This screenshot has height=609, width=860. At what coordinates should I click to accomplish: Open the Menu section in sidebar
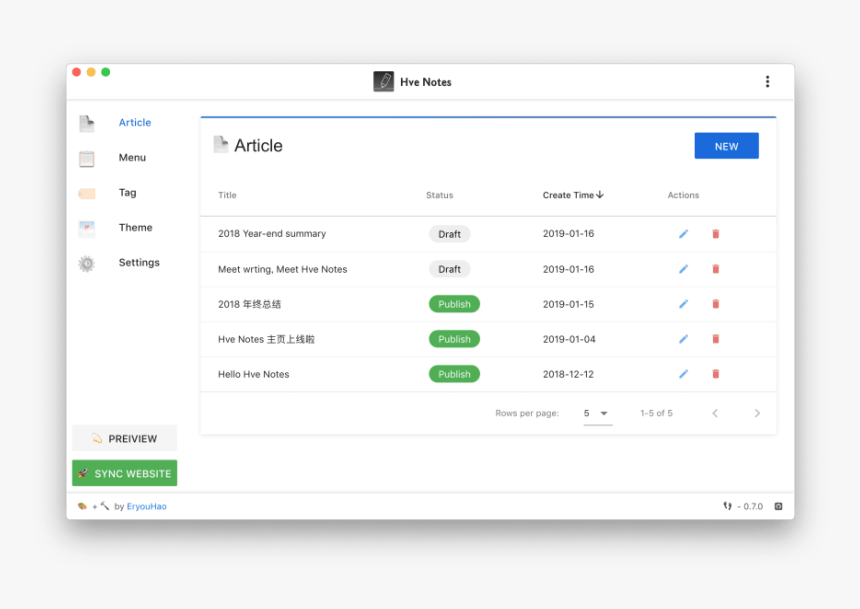pyautogui.click(x=132, y=157)
